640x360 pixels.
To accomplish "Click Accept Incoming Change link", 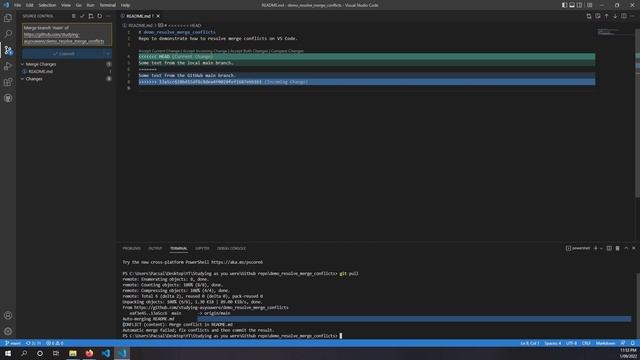I will (205, 51).
